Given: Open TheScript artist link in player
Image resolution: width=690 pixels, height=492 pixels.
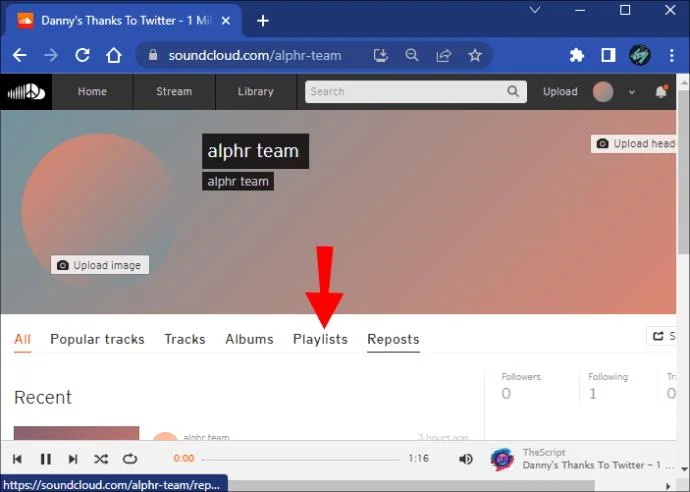Looking at the screenshot, I should click(544, 452).
